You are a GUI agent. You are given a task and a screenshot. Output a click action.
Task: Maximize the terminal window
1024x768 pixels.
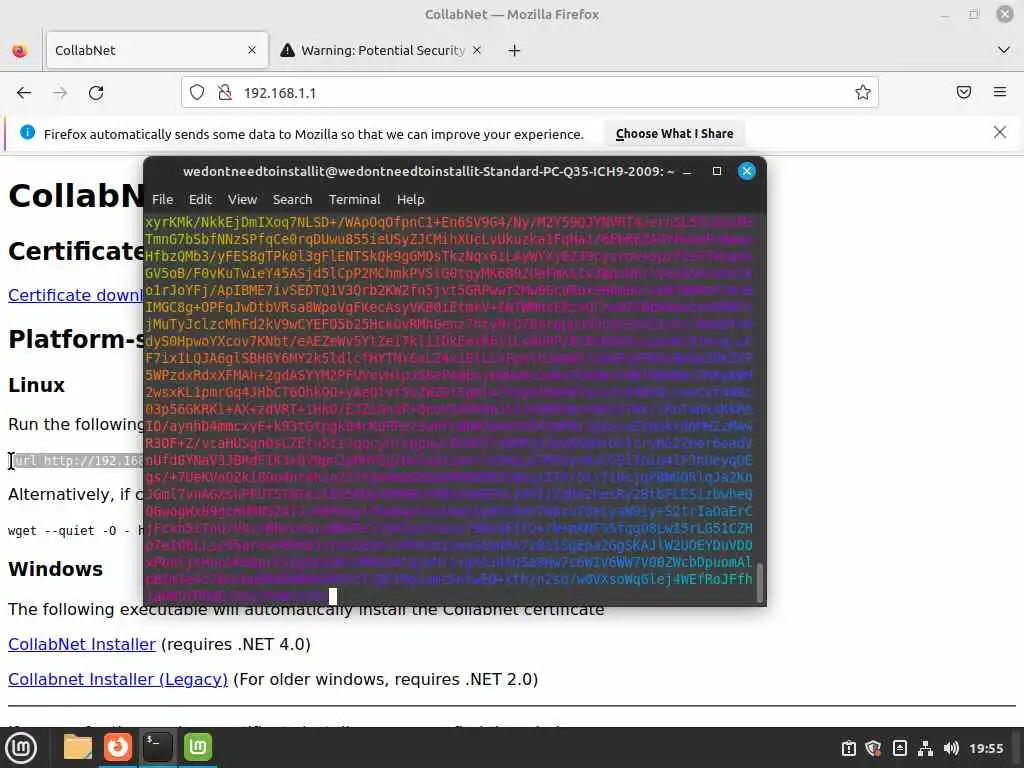click(717, 171)
